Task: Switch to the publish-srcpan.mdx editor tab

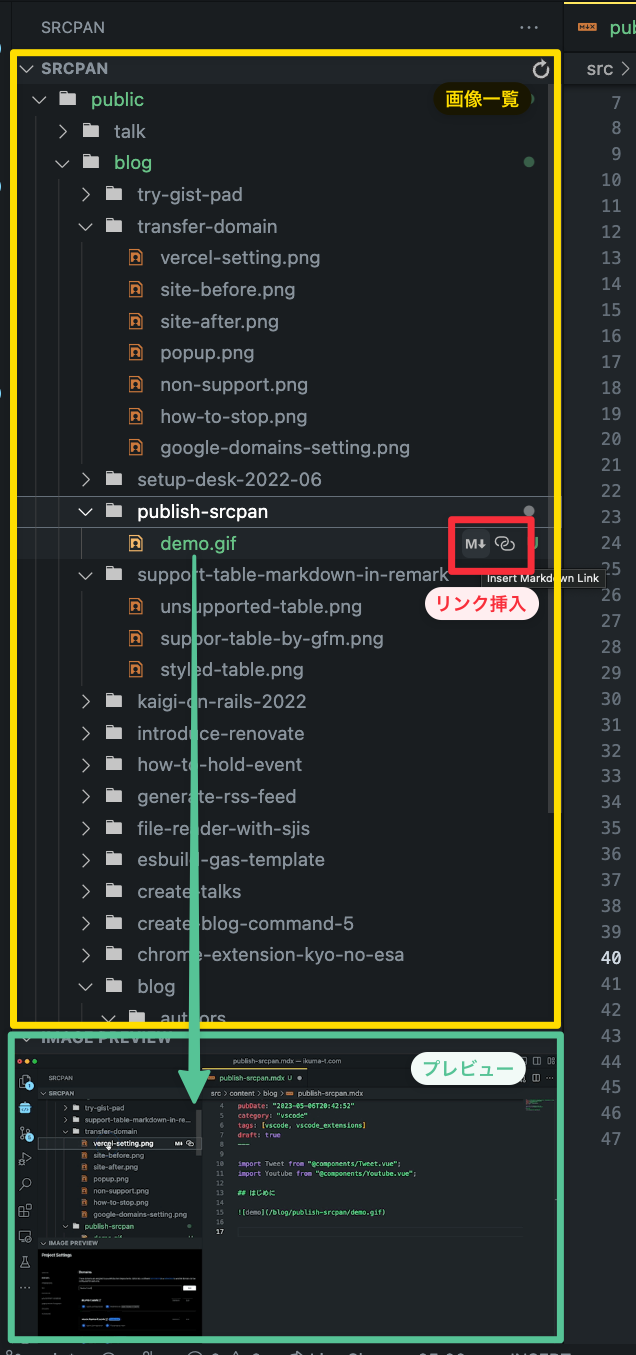Action: 612,27
